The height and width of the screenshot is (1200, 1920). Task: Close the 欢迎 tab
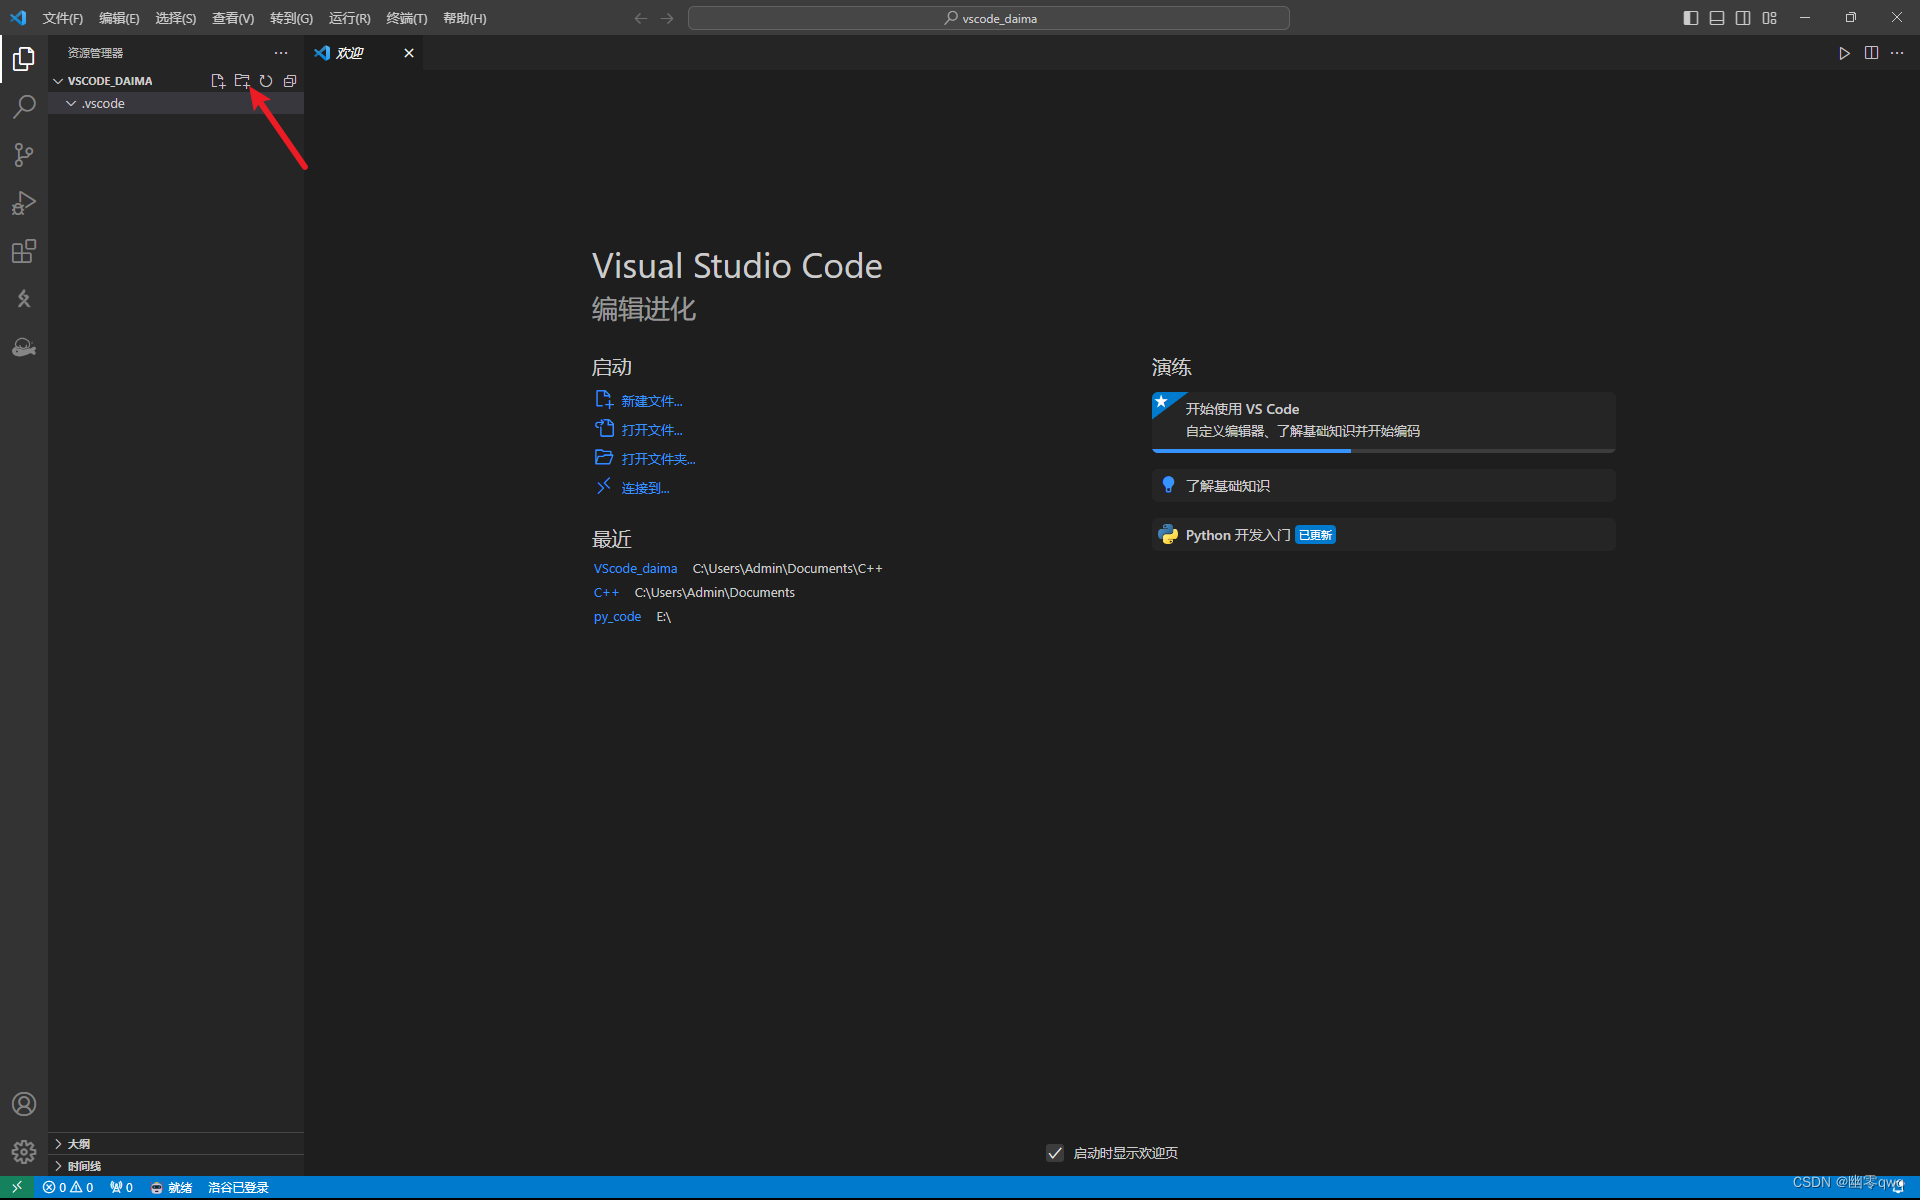coord(409,53)
